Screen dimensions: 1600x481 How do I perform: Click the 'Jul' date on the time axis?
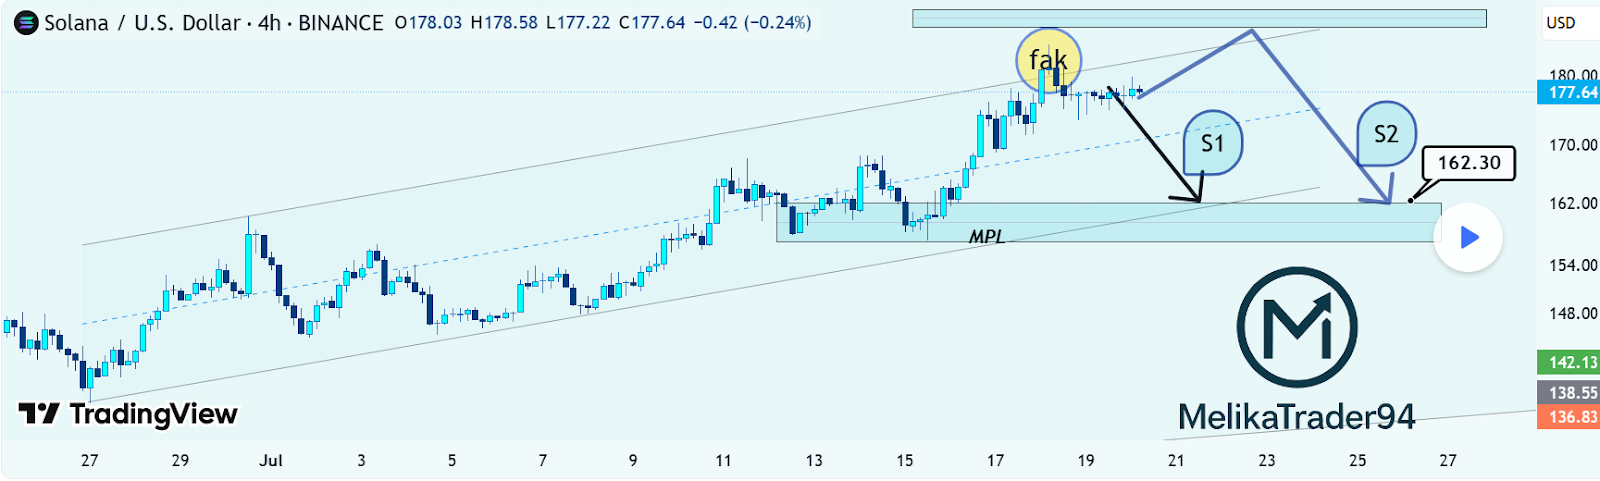coord(270,461)
